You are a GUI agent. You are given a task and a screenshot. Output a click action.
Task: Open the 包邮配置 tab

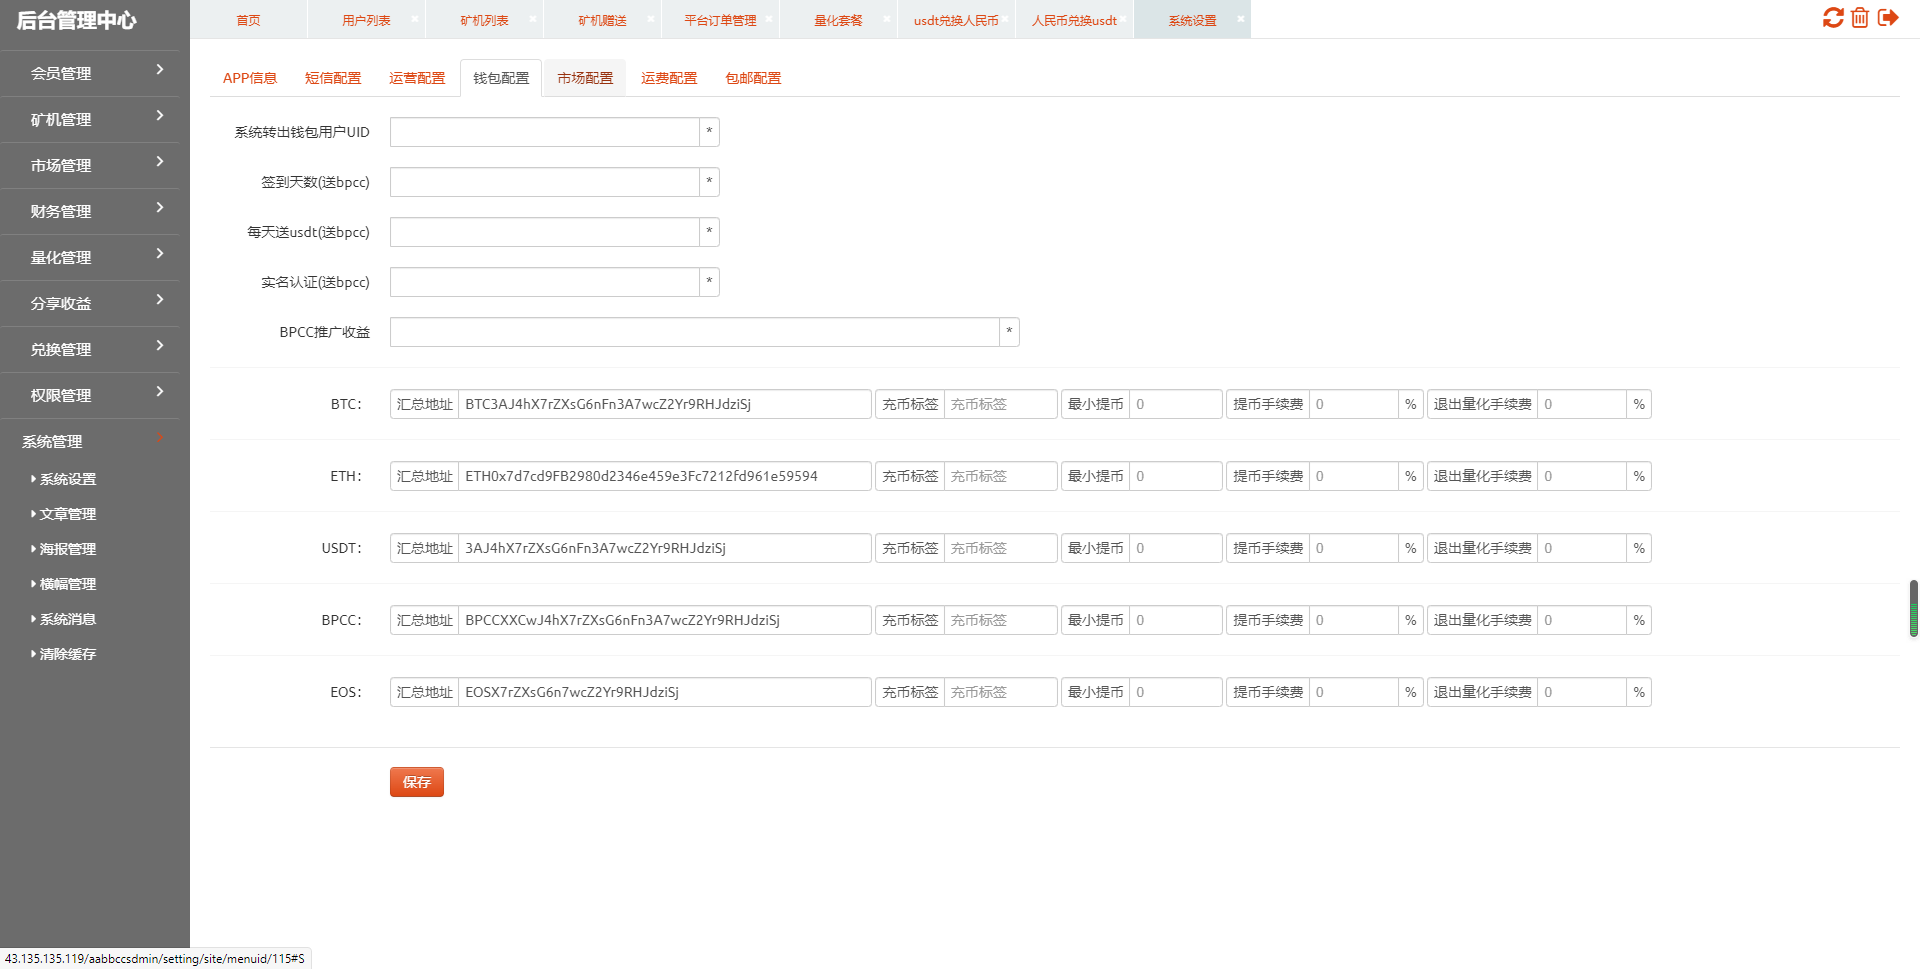753,78
